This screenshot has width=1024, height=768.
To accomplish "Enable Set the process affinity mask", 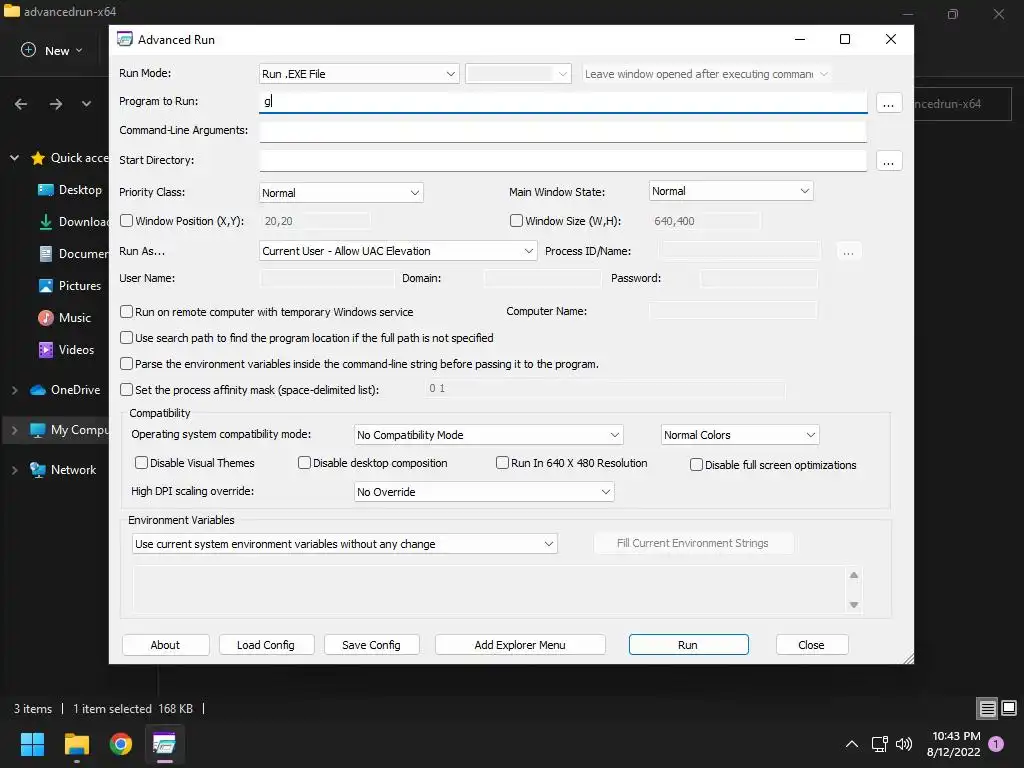I will pos(127,389).
